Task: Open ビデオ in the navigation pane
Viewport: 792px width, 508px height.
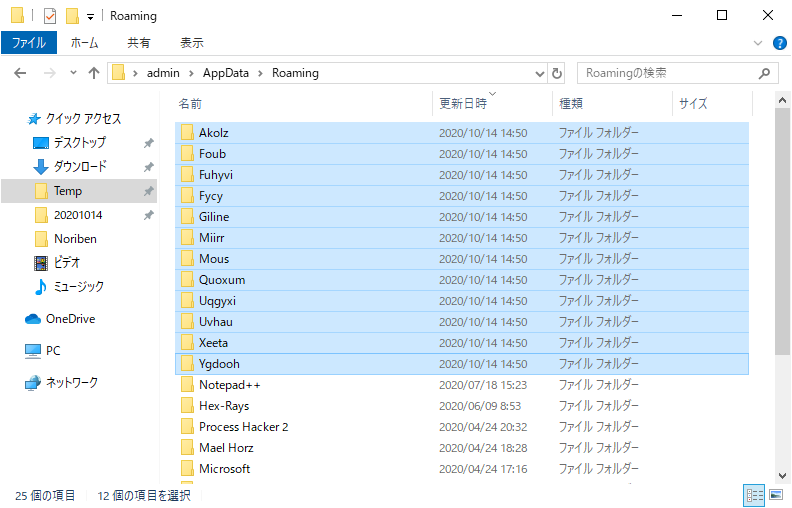Action: pos(57,263)
